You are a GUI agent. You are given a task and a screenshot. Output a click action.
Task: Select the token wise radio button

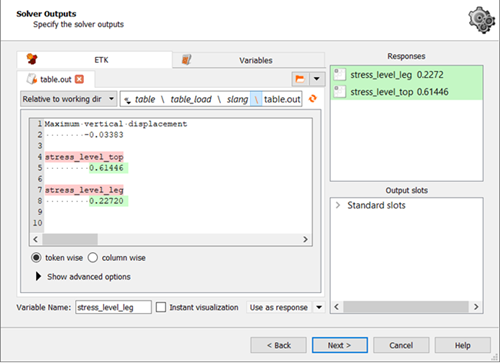(x=36, y=258)
